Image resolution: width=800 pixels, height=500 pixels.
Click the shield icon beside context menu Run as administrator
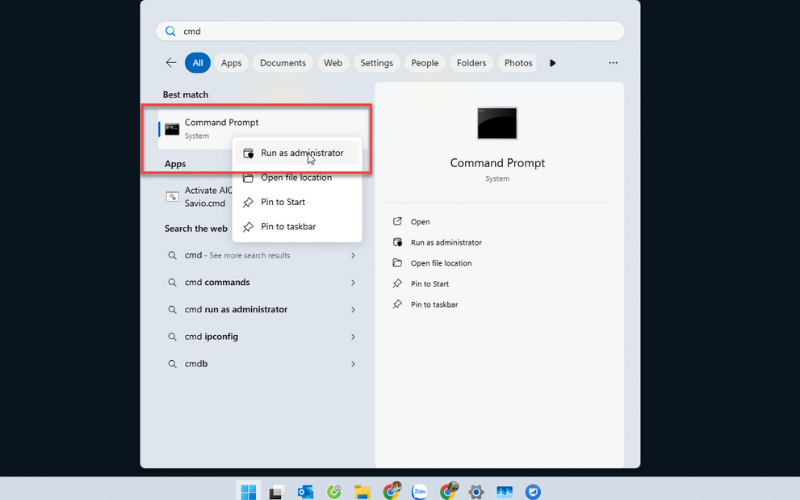click(248, 153)
